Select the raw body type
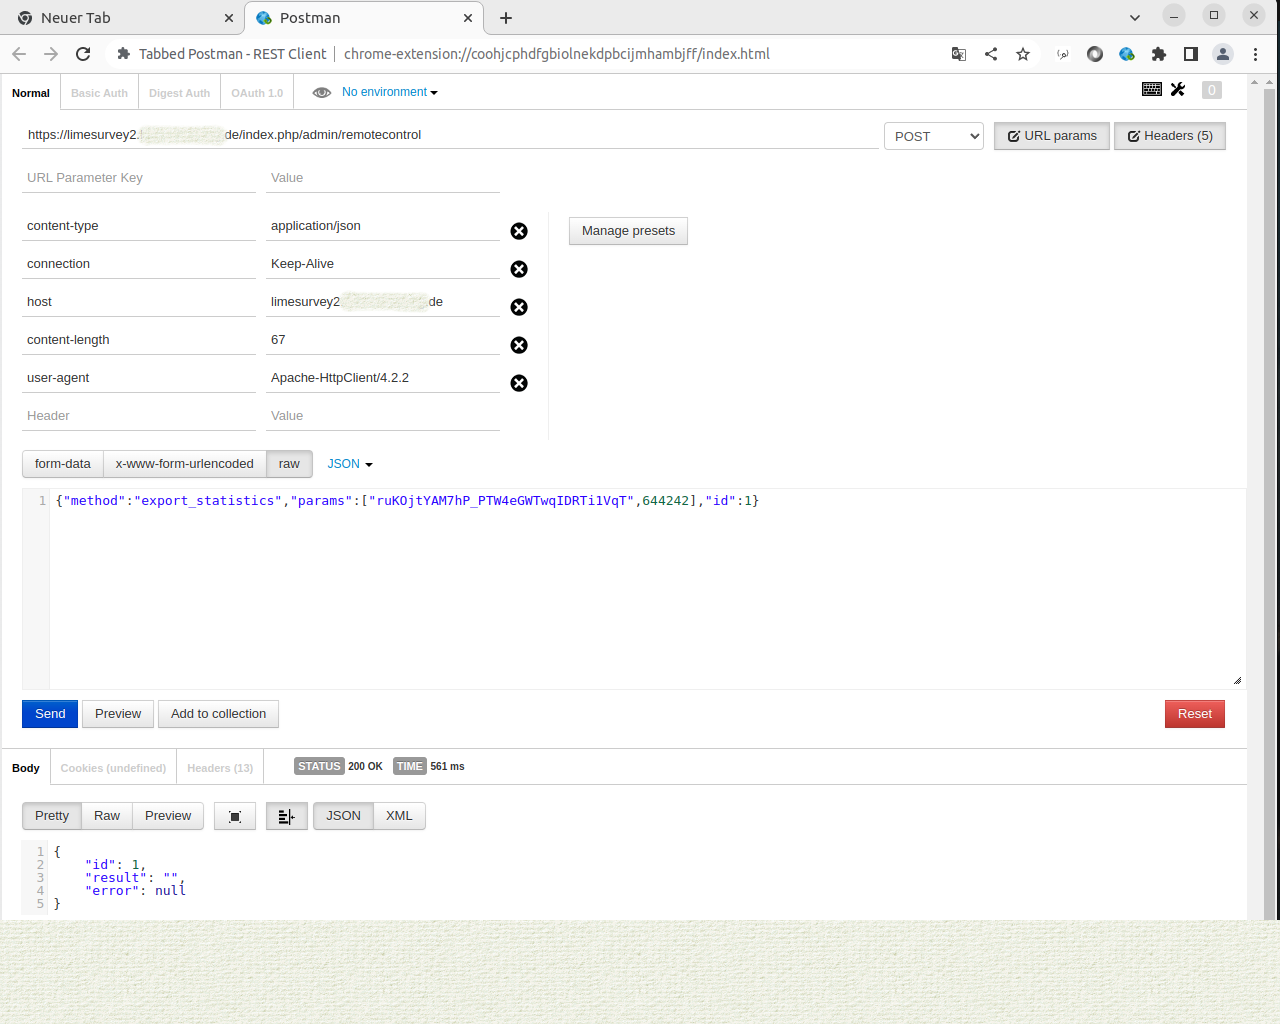1280x1024 pixels. click(x=289, y=464)
